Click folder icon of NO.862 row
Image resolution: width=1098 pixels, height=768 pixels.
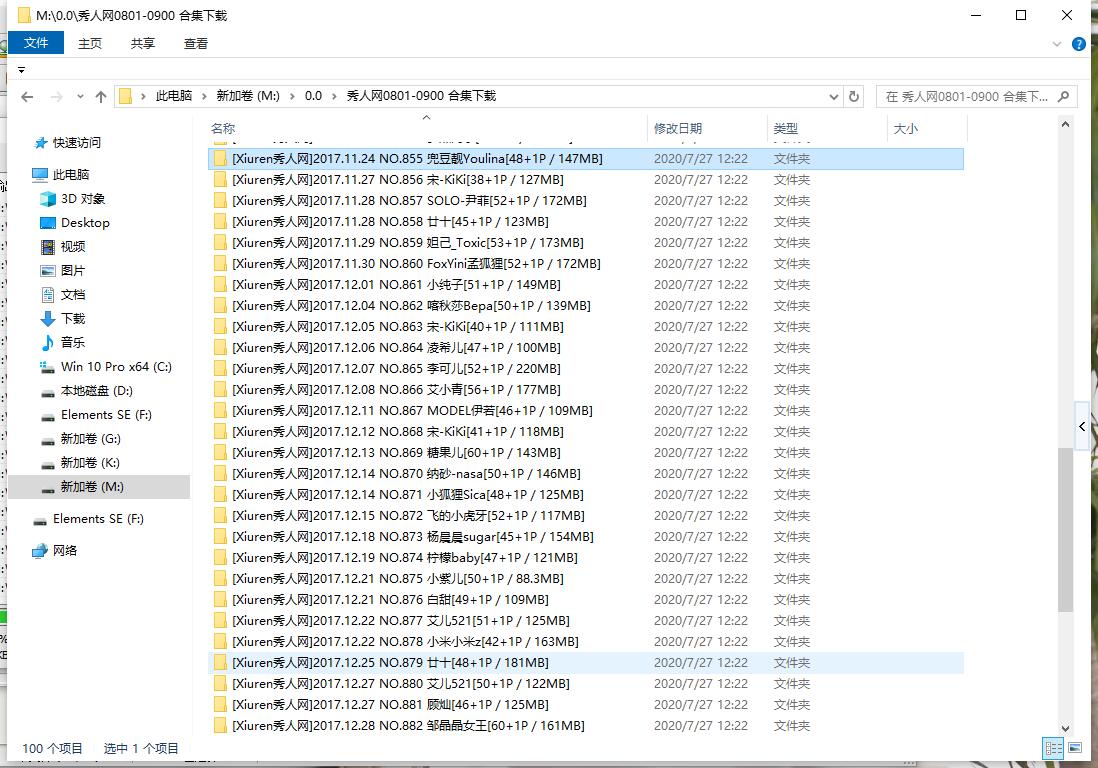pyautogui.click(x=220, y=306)
